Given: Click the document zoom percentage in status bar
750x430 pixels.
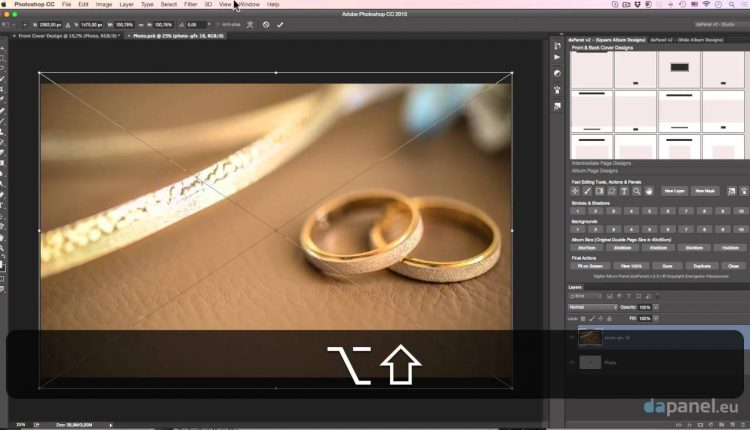Looking at the screenshot, I should pos(21,425).
